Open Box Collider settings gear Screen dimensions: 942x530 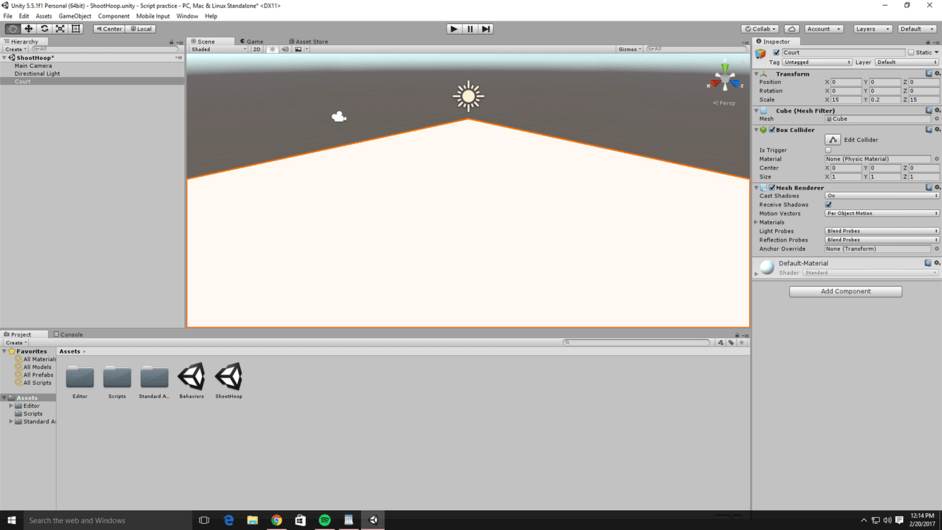937,130
